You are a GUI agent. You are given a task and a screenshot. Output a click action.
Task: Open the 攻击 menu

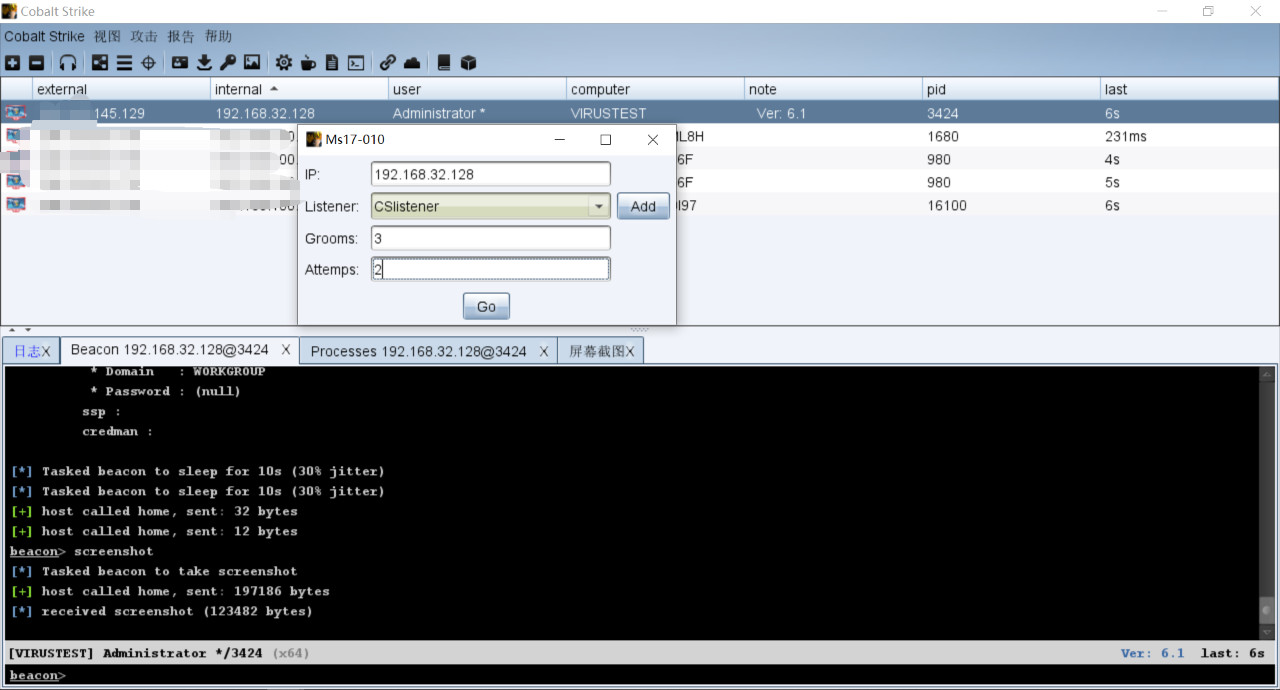[144, 36]
